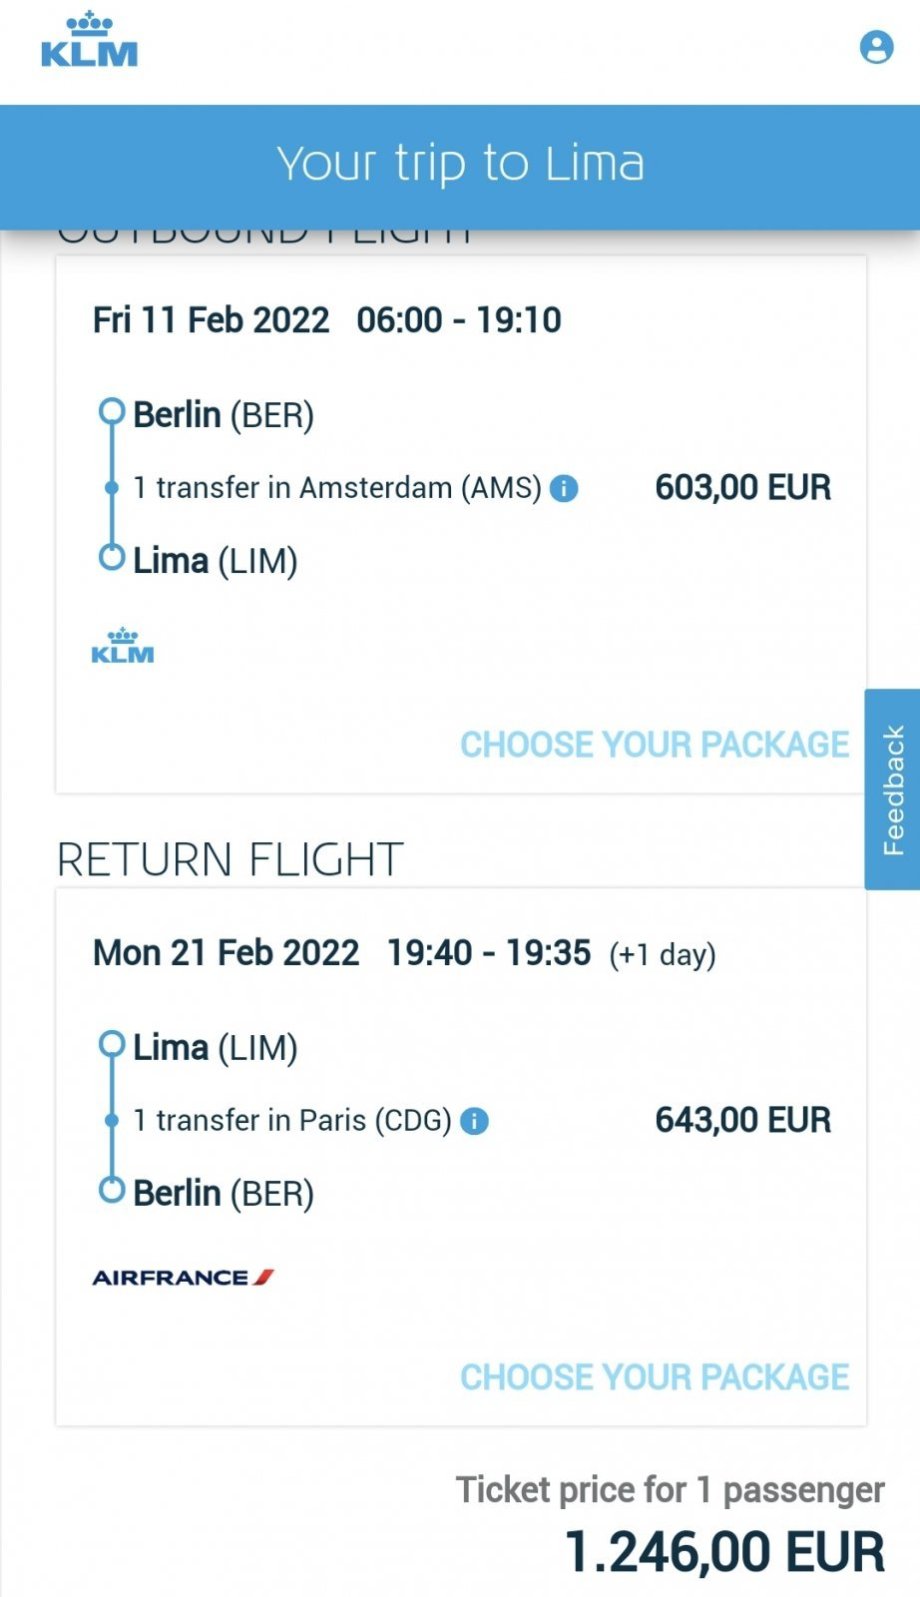Select the 643,00 EUR return price
This screenshot has height=1597, width=920.
coord(743,1120)
